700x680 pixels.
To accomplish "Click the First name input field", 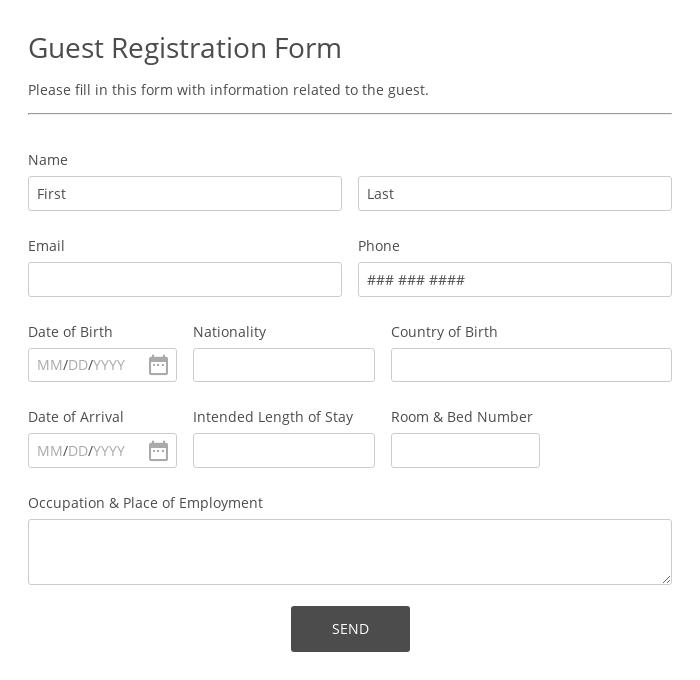I will (x=185, y=194).
